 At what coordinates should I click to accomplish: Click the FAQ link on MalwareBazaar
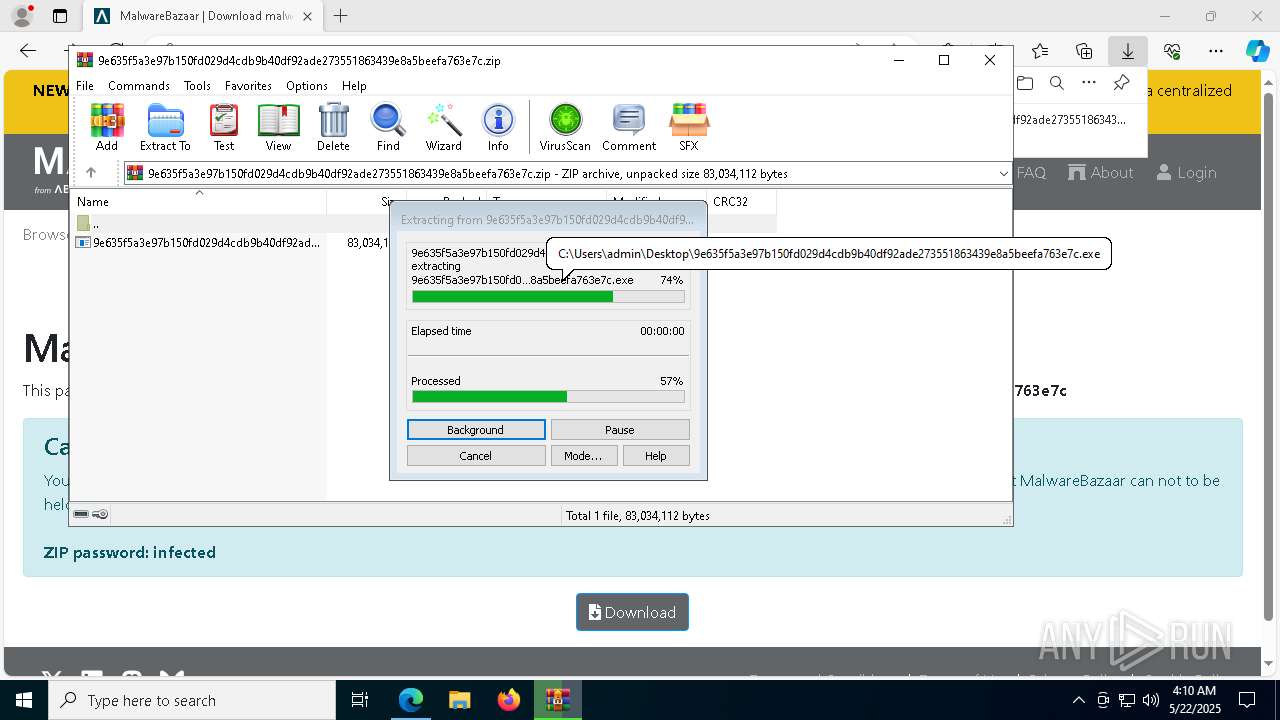[x=1031, y=173]
